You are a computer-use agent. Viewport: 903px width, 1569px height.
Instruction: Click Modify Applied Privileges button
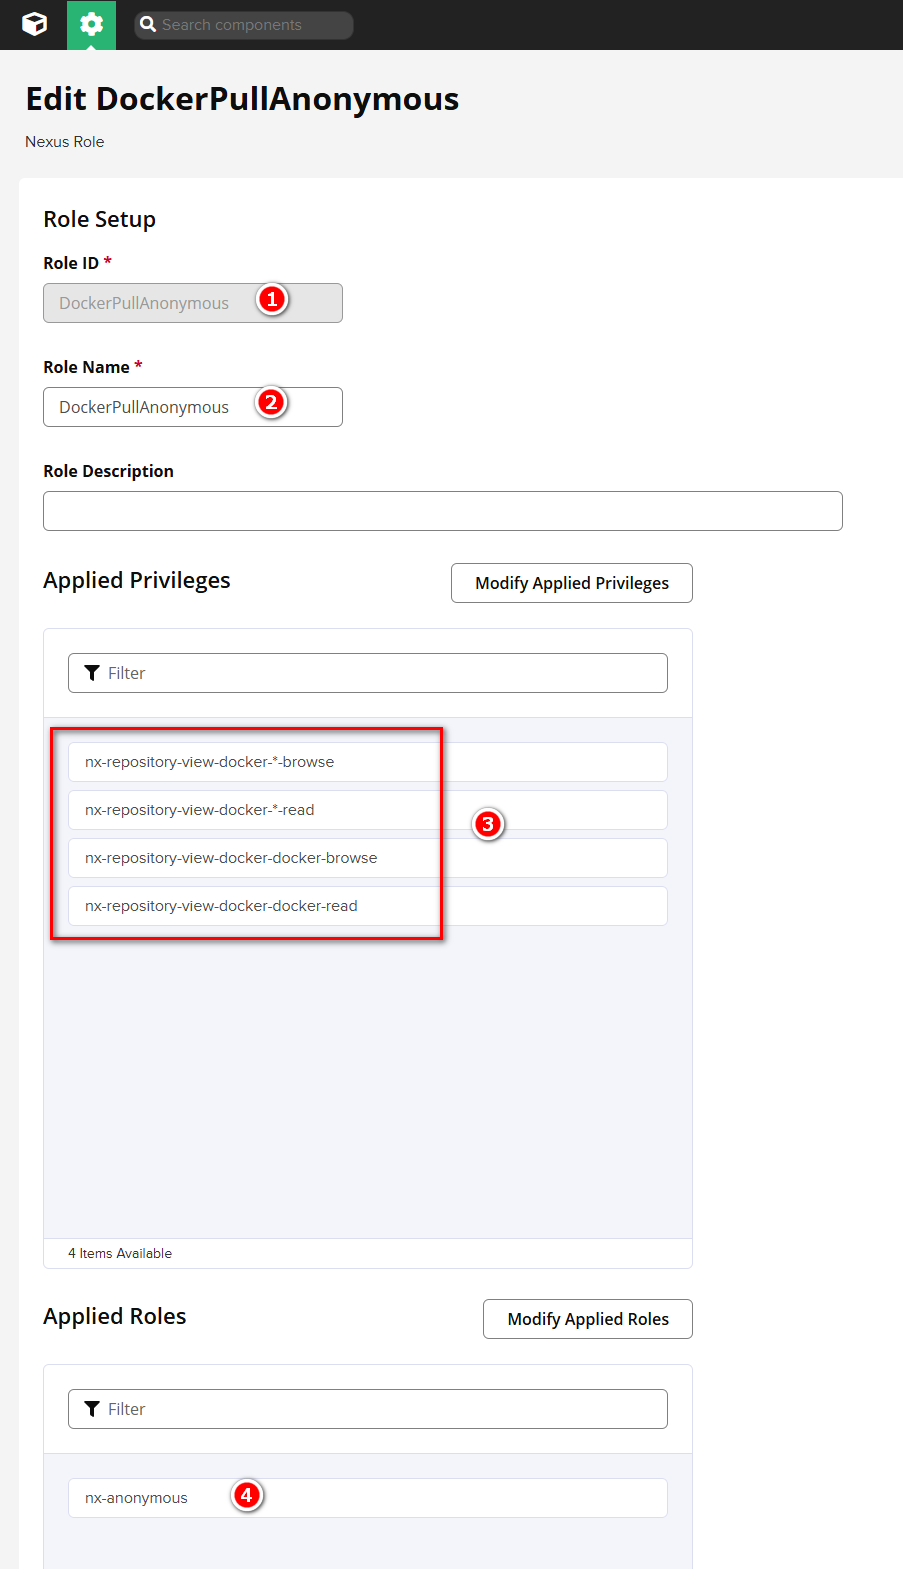tap(571, 583)
